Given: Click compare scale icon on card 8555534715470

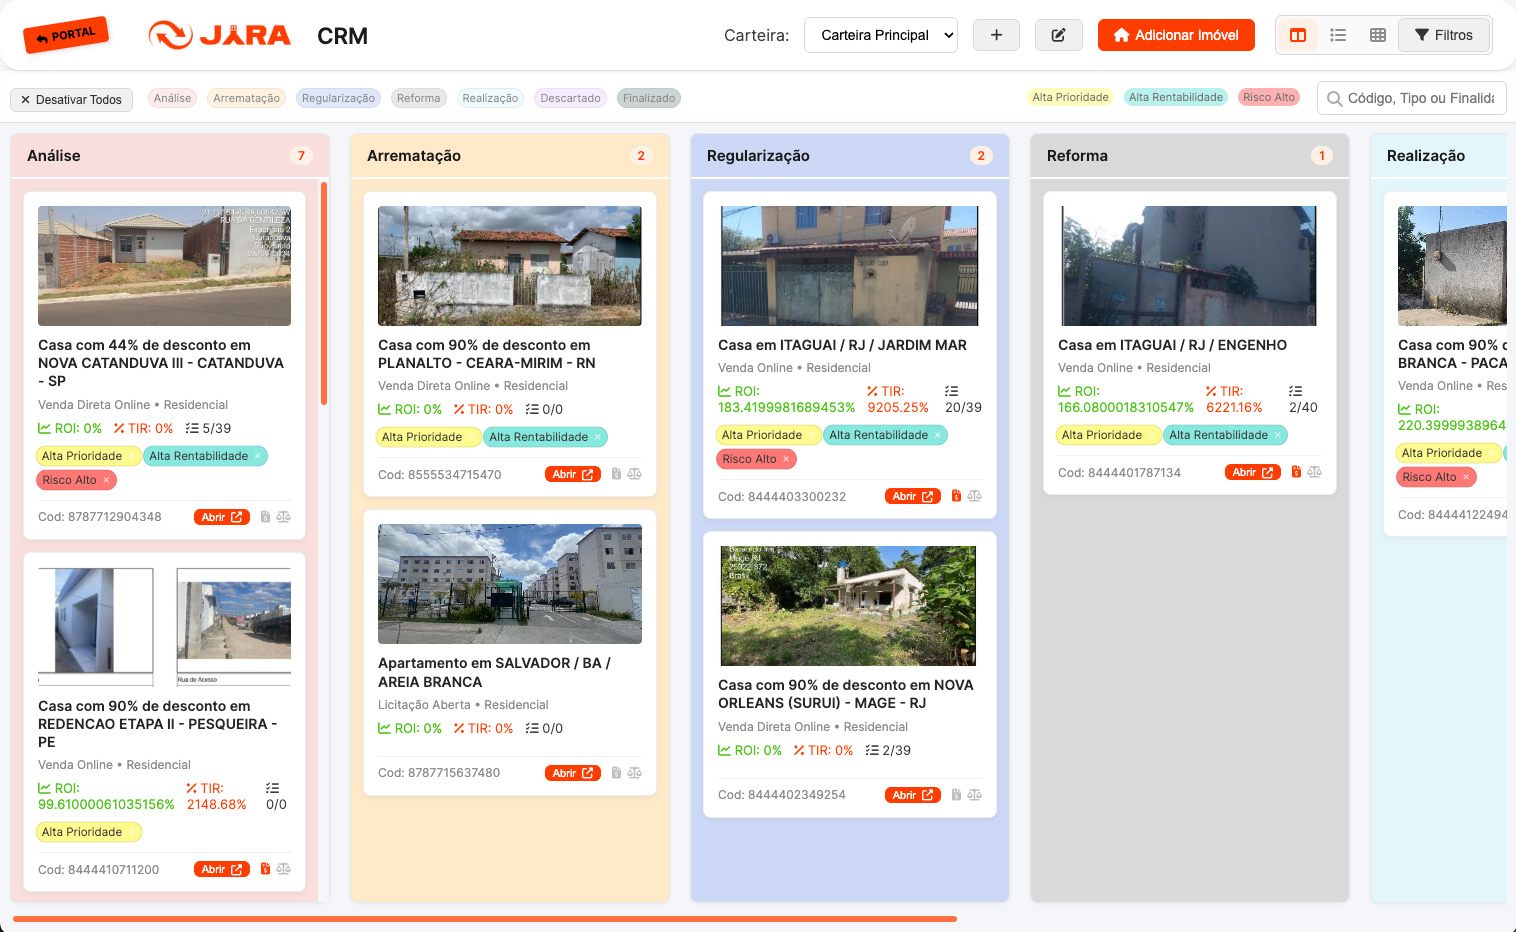Looking at the screenshot, I should pos(634,474).
